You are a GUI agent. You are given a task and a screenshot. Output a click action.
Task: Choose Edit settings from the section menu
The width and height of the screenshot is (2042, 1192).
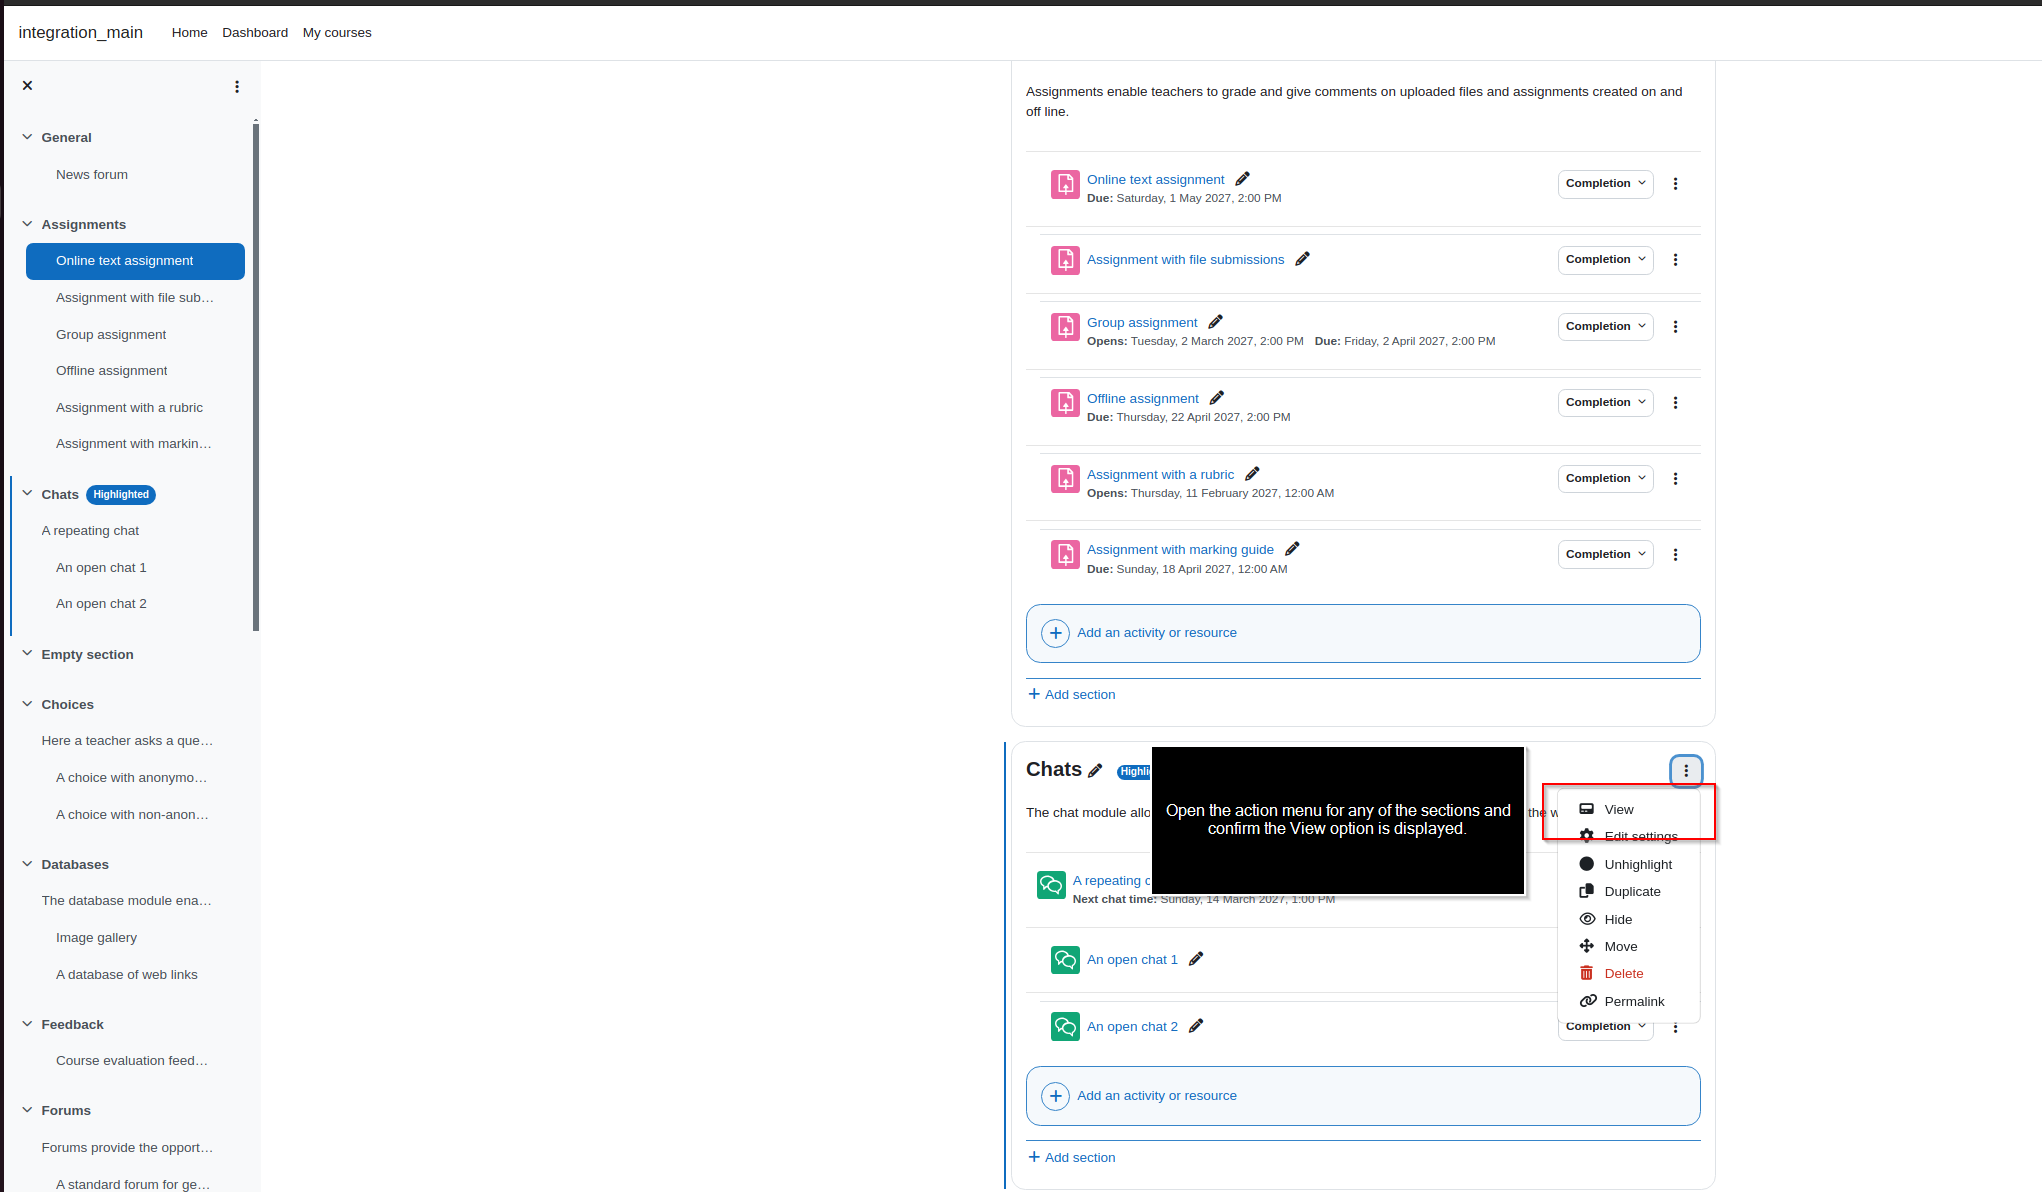click(x=1628, y=837)
